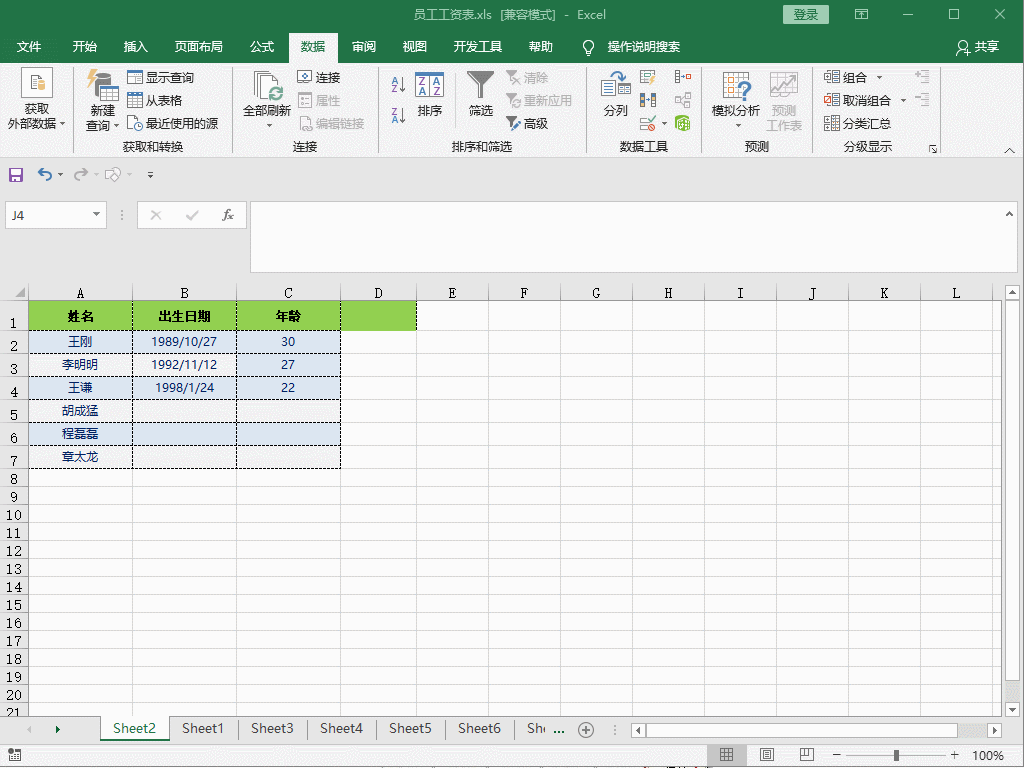Click the Data Validation icon
The width and height of the screenshot is (1024, 768).
click(x=647, y=123)
